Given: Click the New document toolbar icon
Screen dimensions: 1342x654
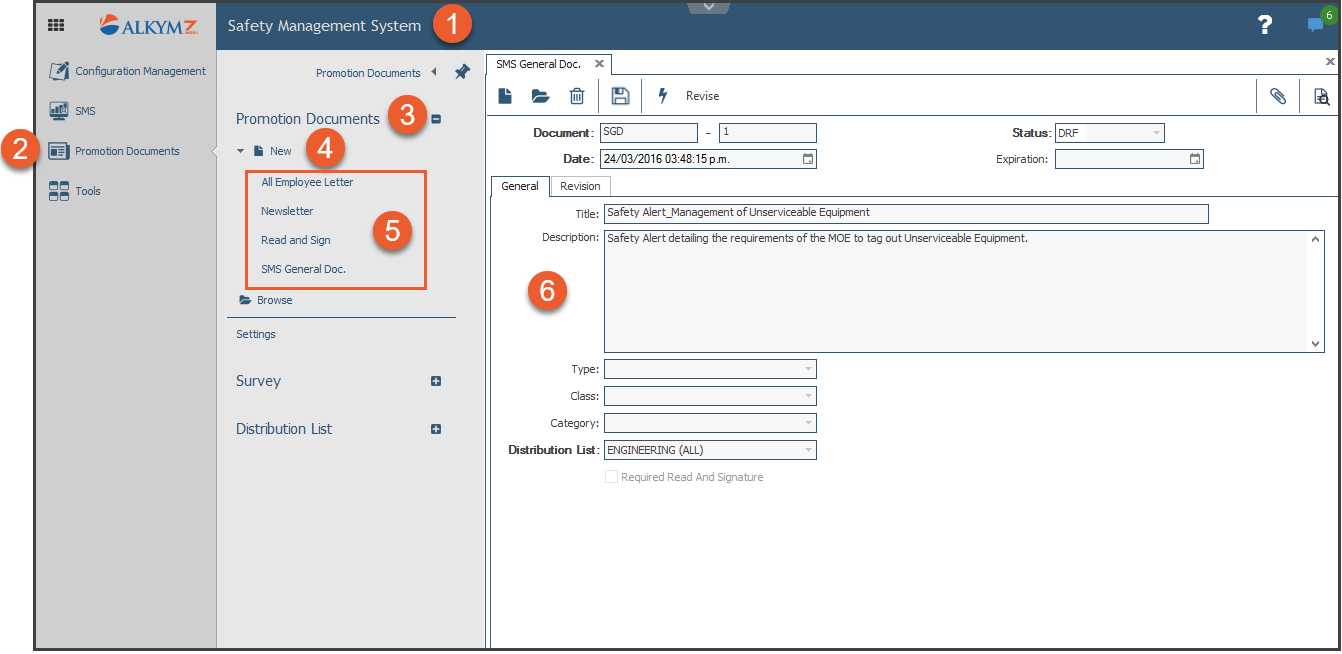Looking at the screenshot, I should (x=506, y=96).
